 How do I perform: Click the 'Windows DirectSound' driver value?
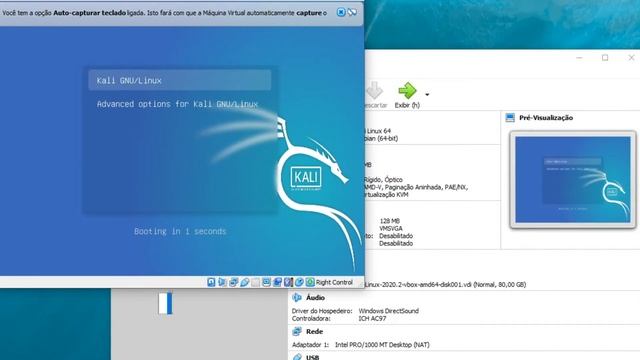point(389,311)
